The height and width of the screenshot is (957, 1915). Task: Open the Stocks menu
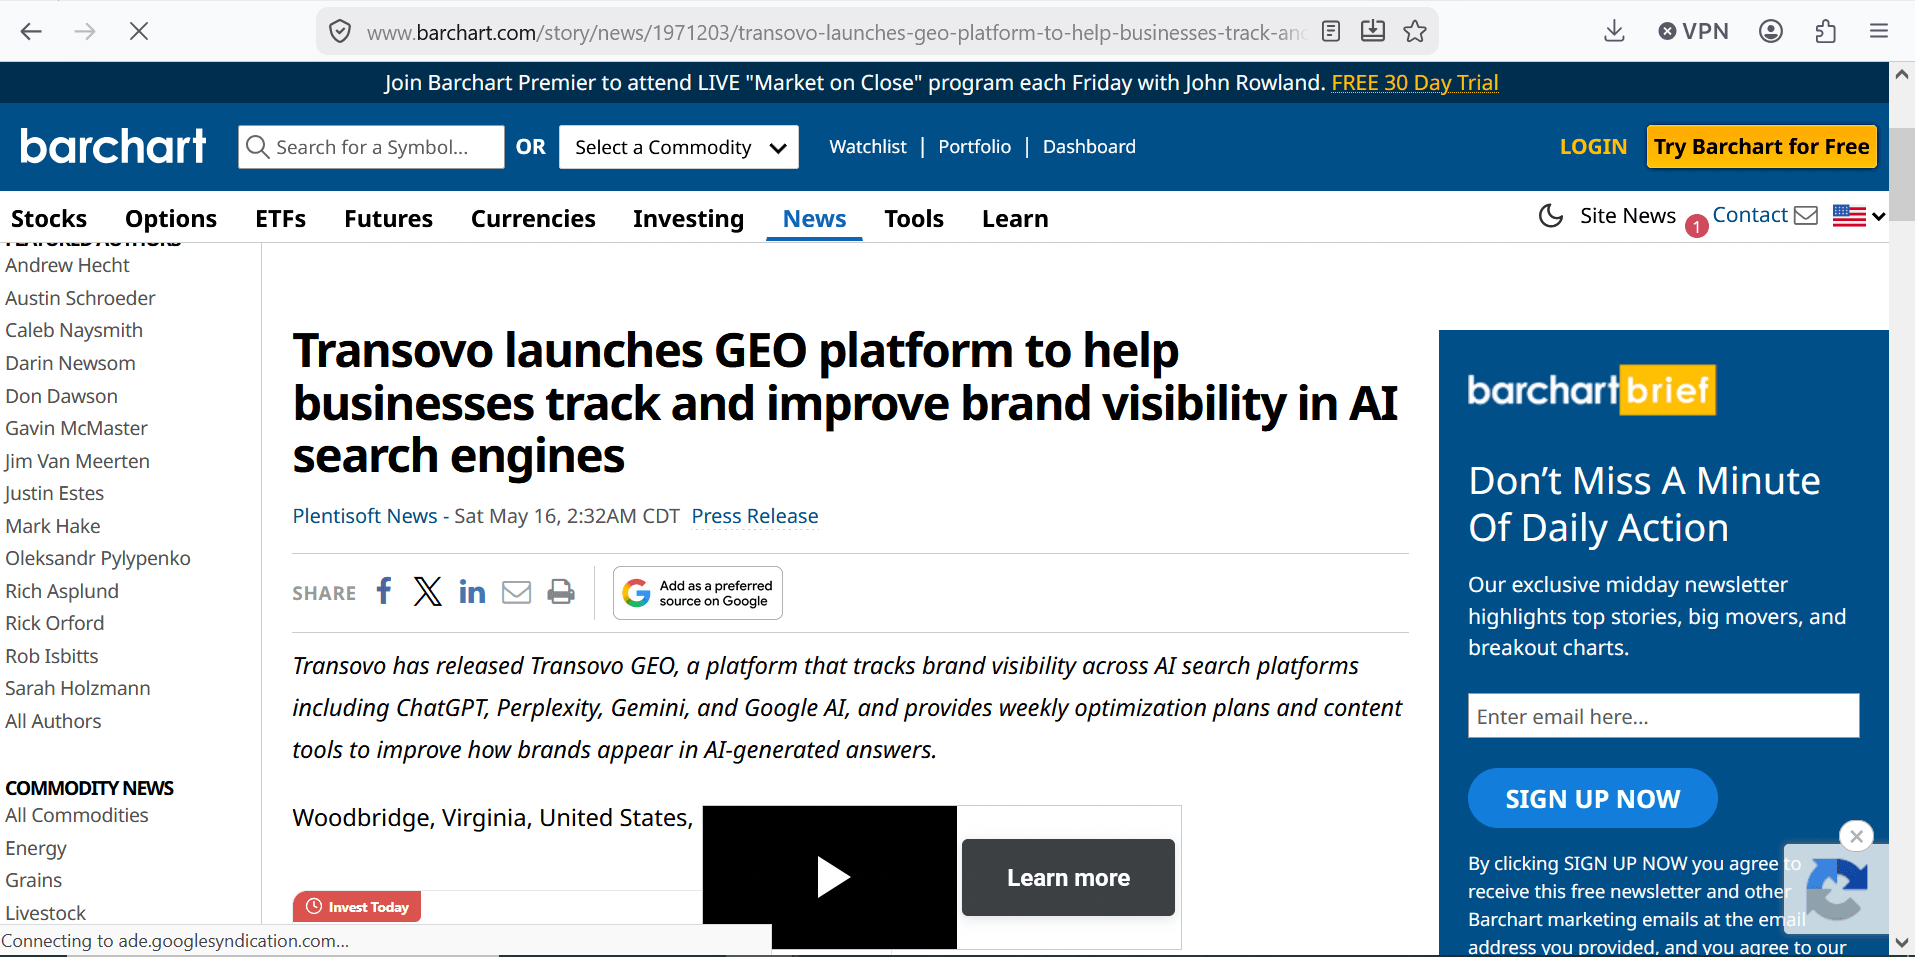tap(49, 219)
